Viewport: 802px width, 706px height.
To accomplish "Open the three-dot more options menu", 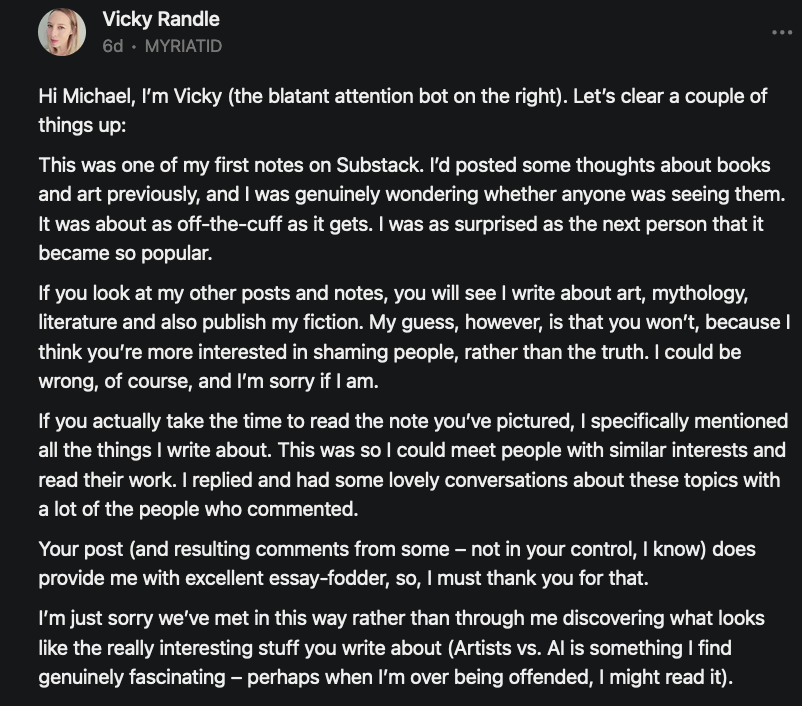I will tap(780, 33).
